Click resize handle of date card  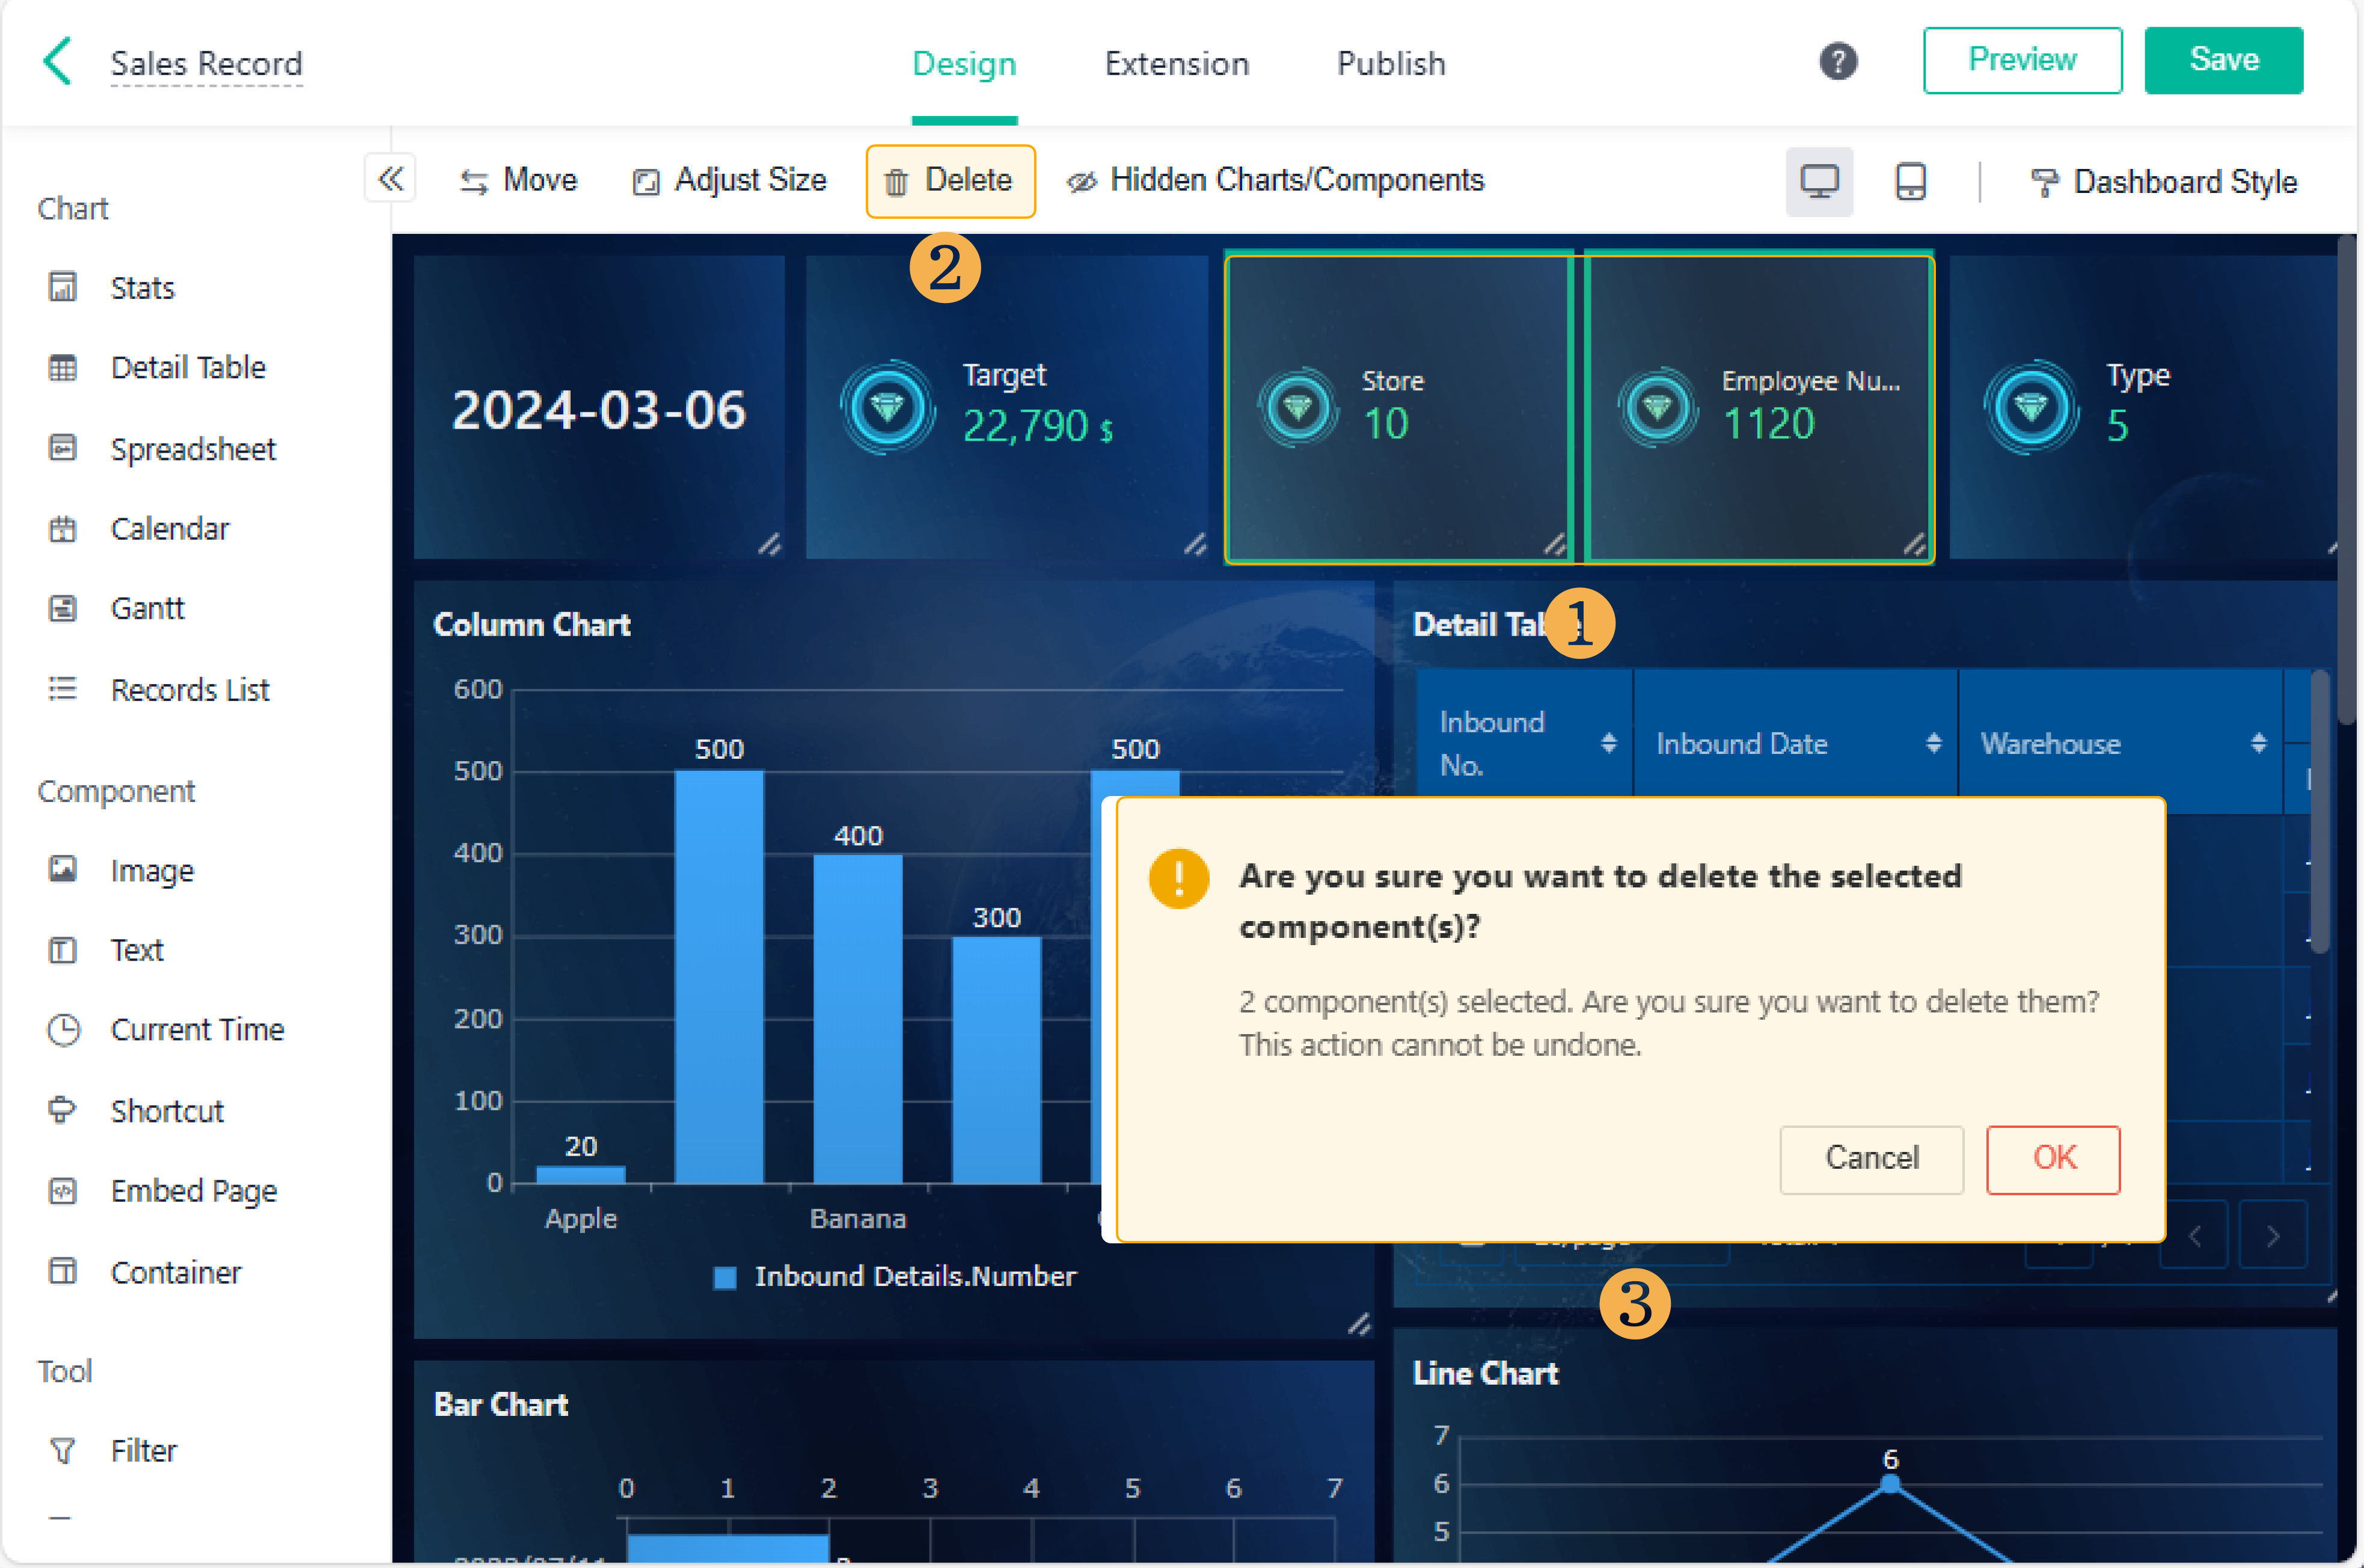[x=769, y=544]
